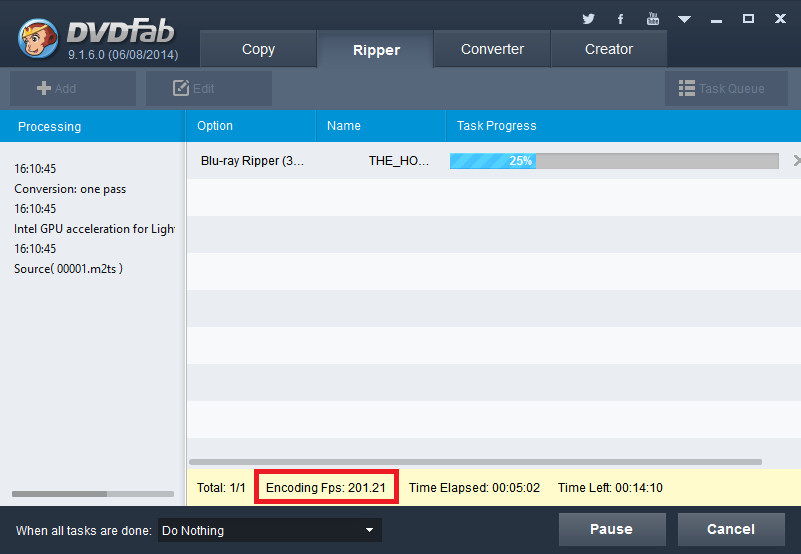Click the task list horizontal scrollbar

coord(475,462)
